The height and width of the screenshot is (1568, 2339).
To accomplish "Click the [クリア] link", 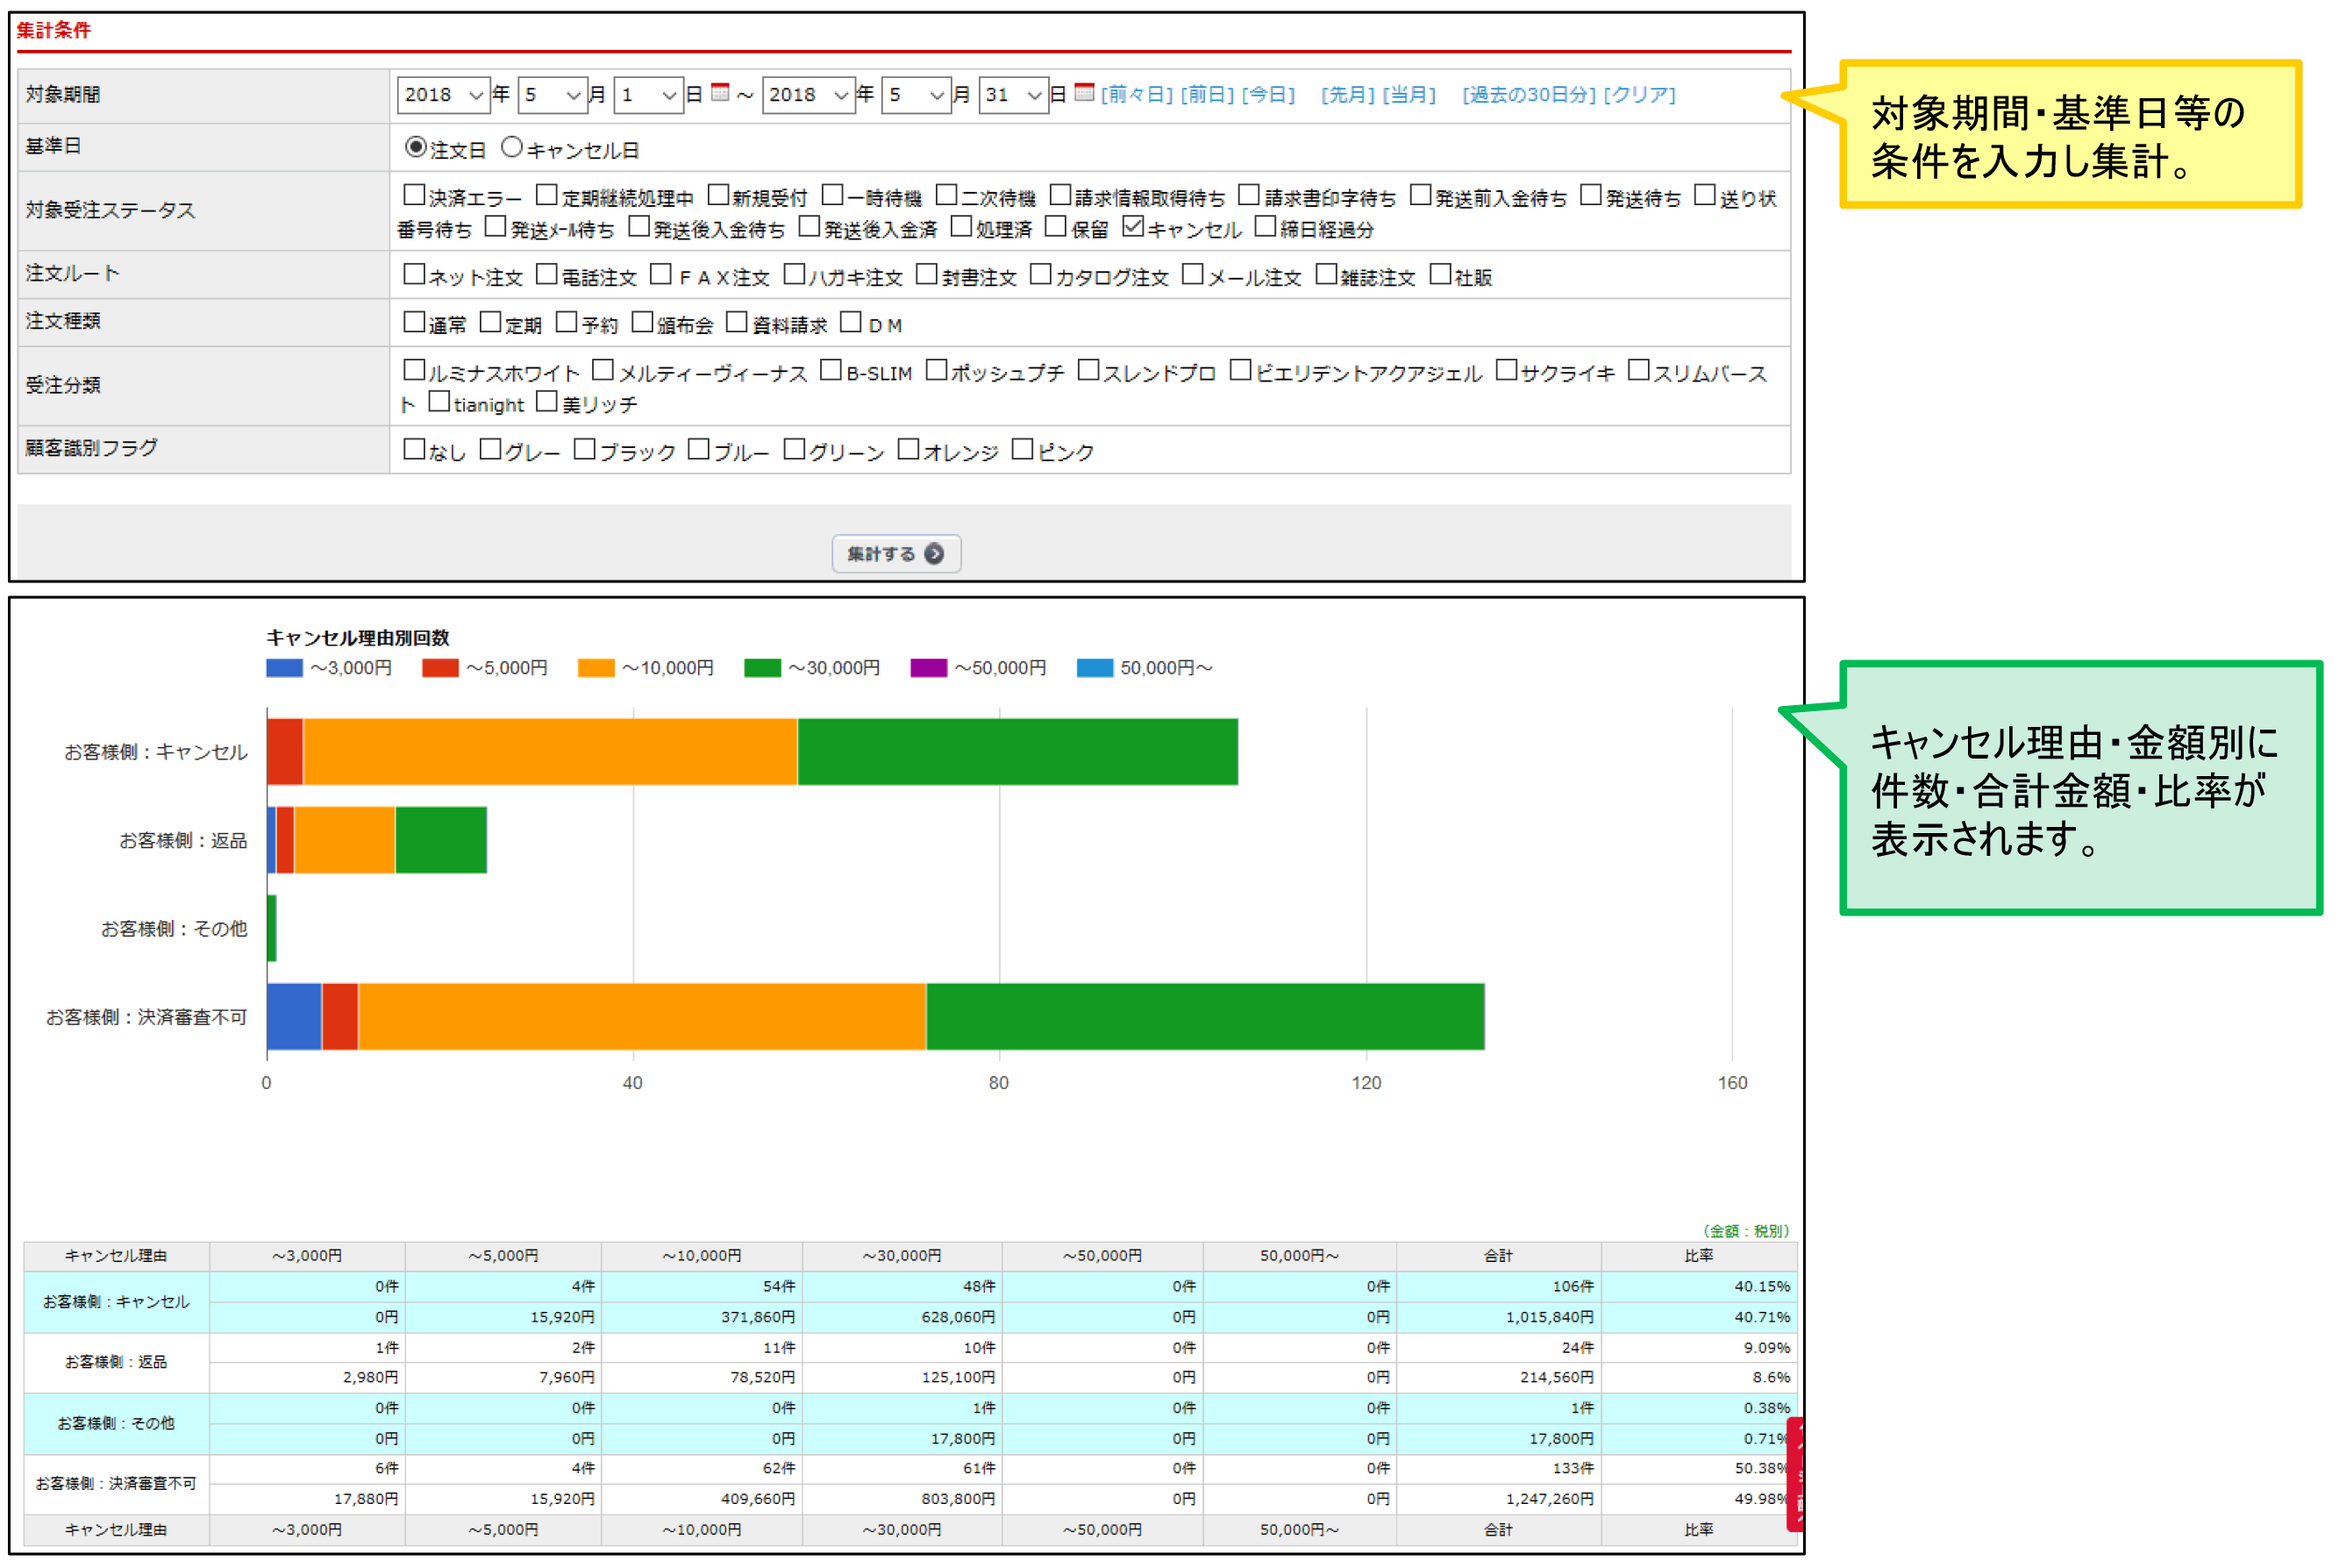I will (1640, 95).
